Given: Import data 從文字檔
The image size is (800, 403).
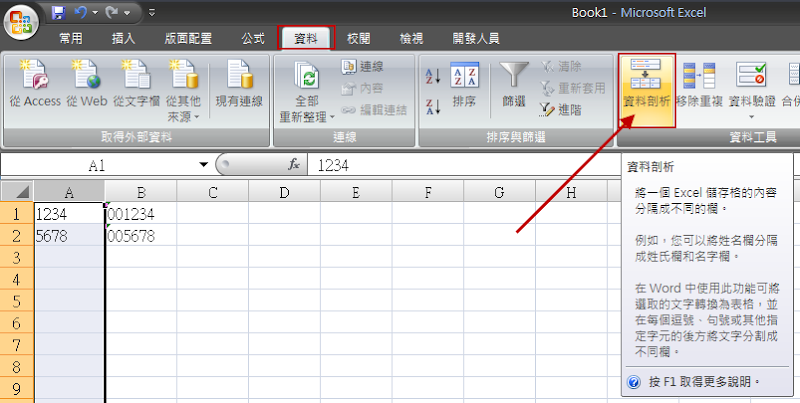Looking at the screenshot, I should (x=136, y=84).
